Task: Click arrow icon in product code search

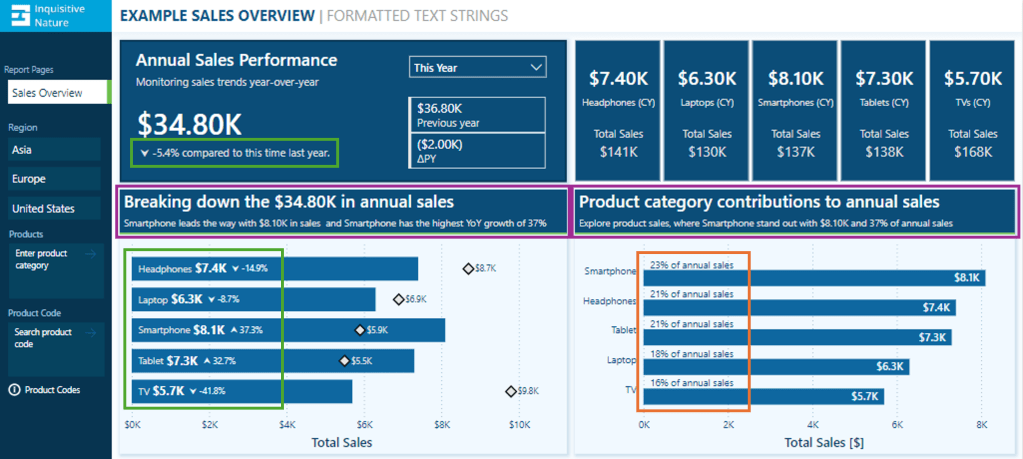Action: tap(92, 333)
